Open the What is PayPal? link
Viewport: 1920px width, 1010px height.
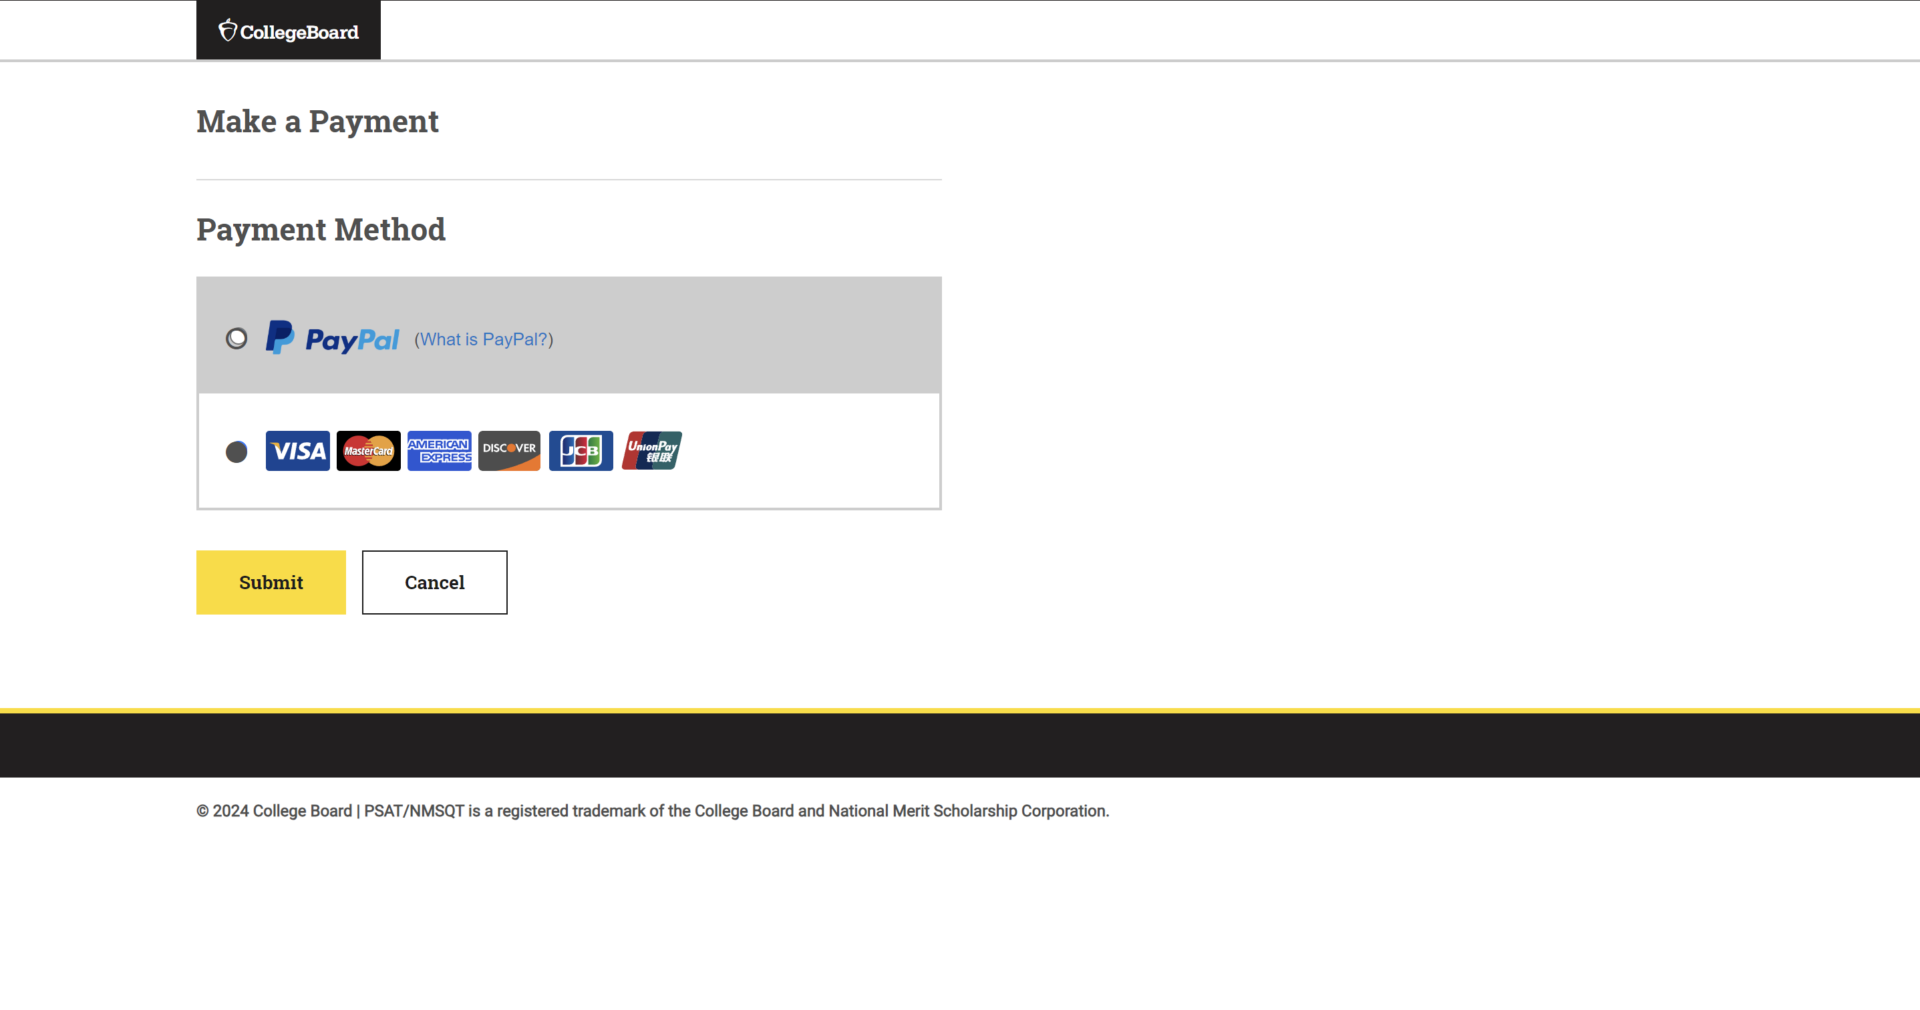point(484,339)
